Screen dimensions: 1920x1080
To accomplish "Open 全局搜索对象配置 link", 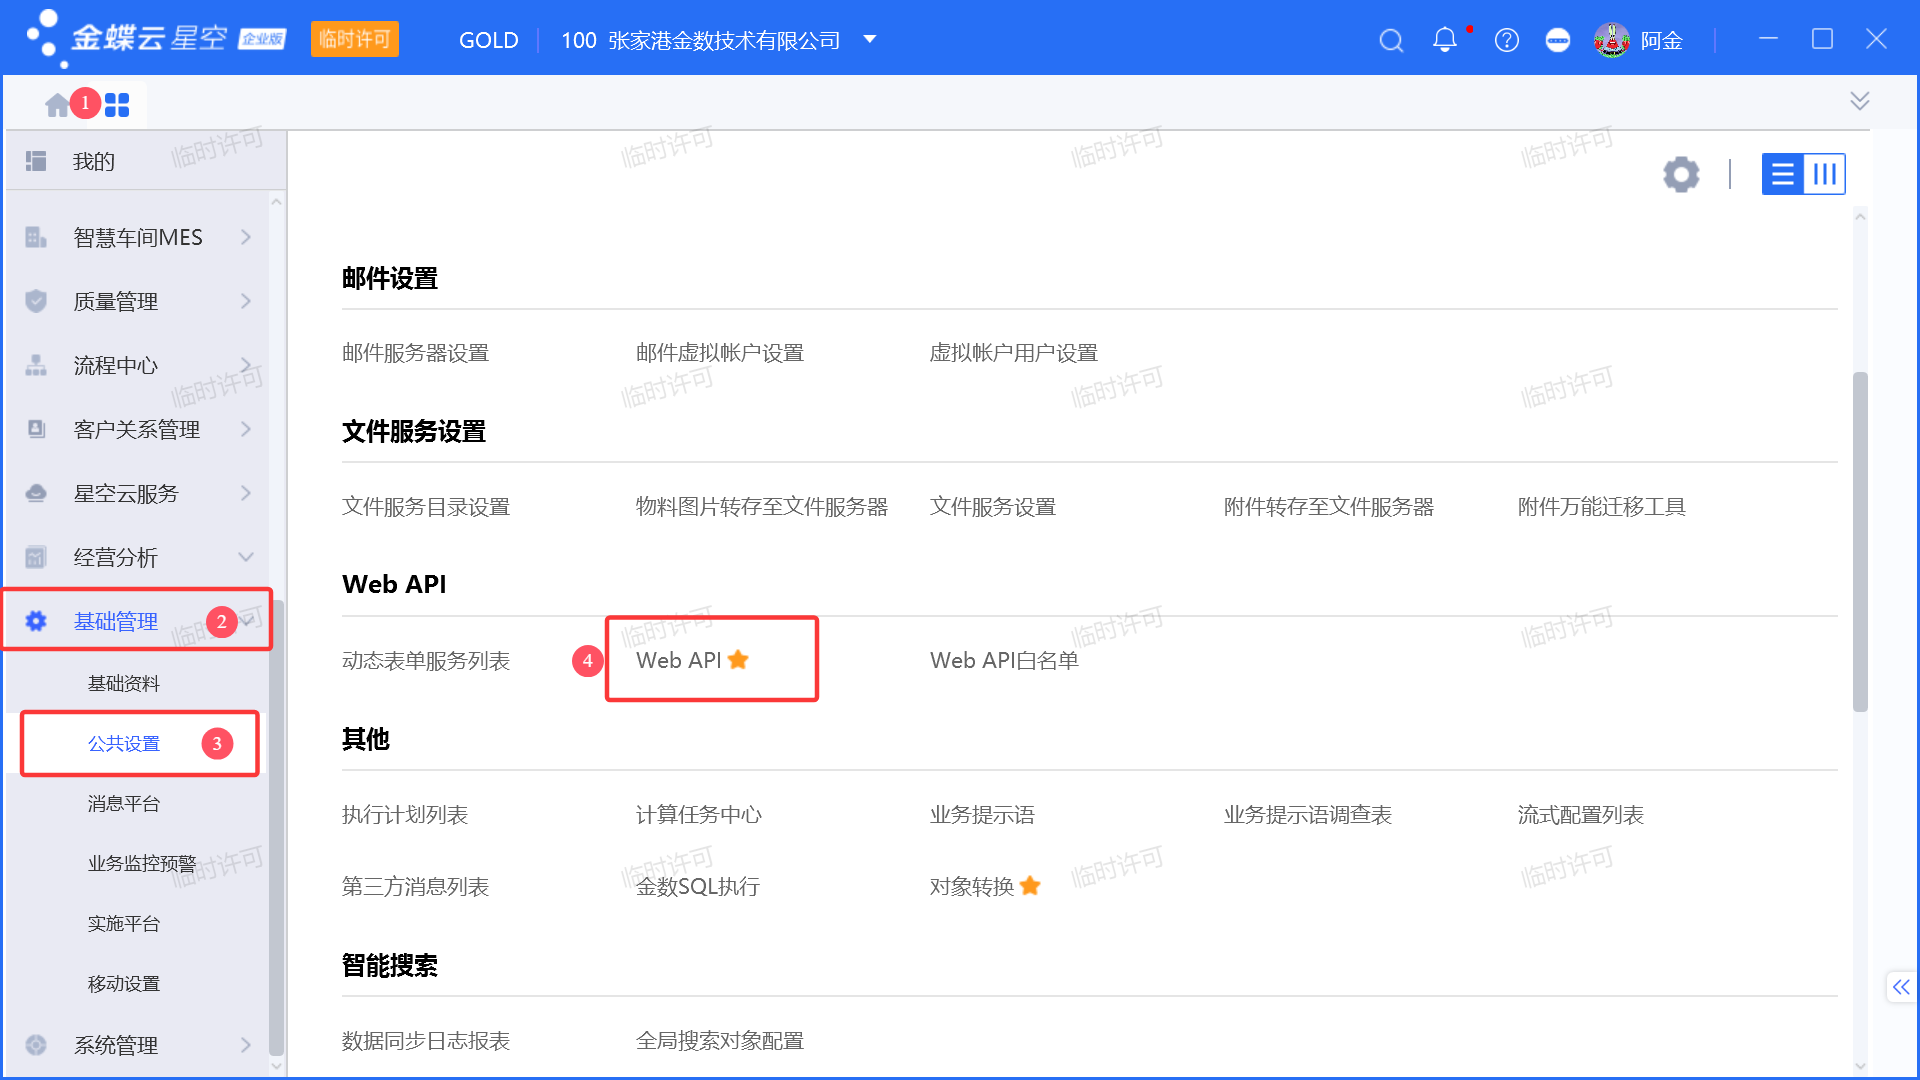I will (x=720, y=1041).
